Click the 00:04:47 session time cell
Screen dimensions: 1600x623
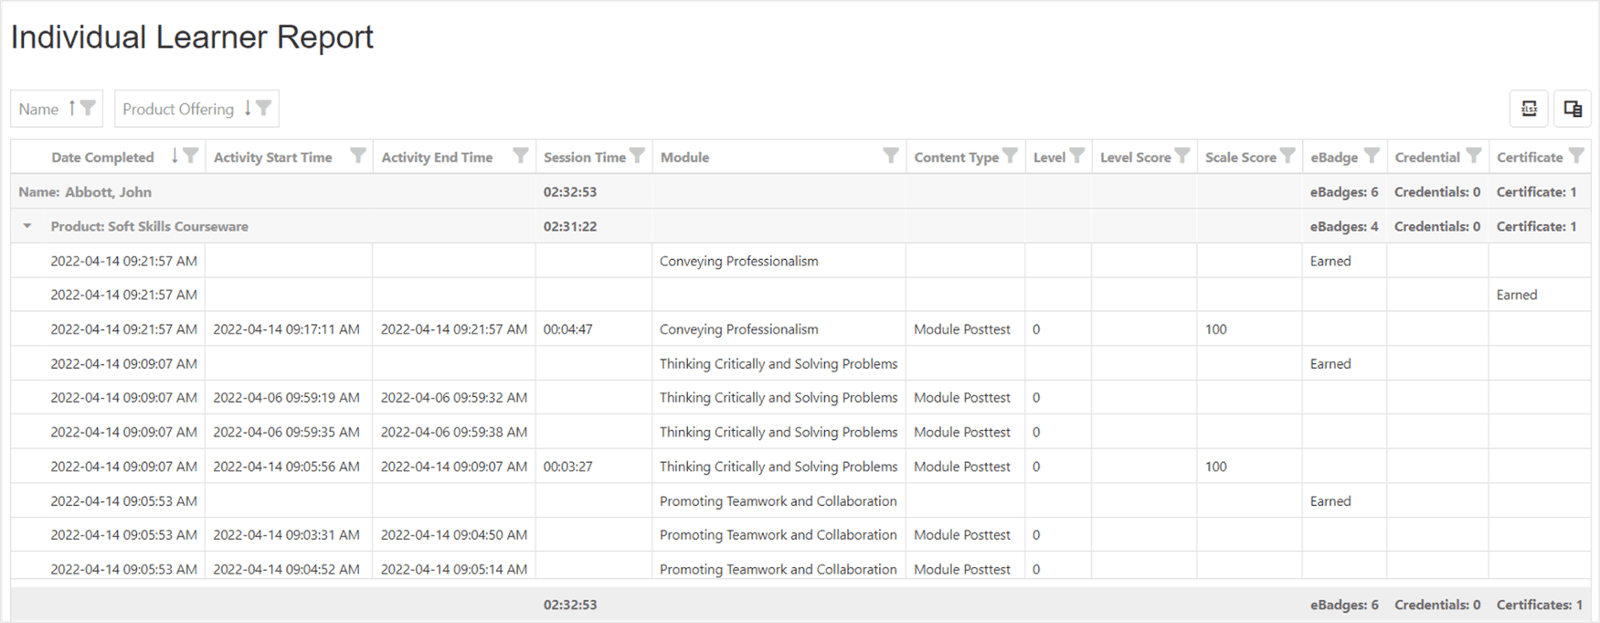568,329
